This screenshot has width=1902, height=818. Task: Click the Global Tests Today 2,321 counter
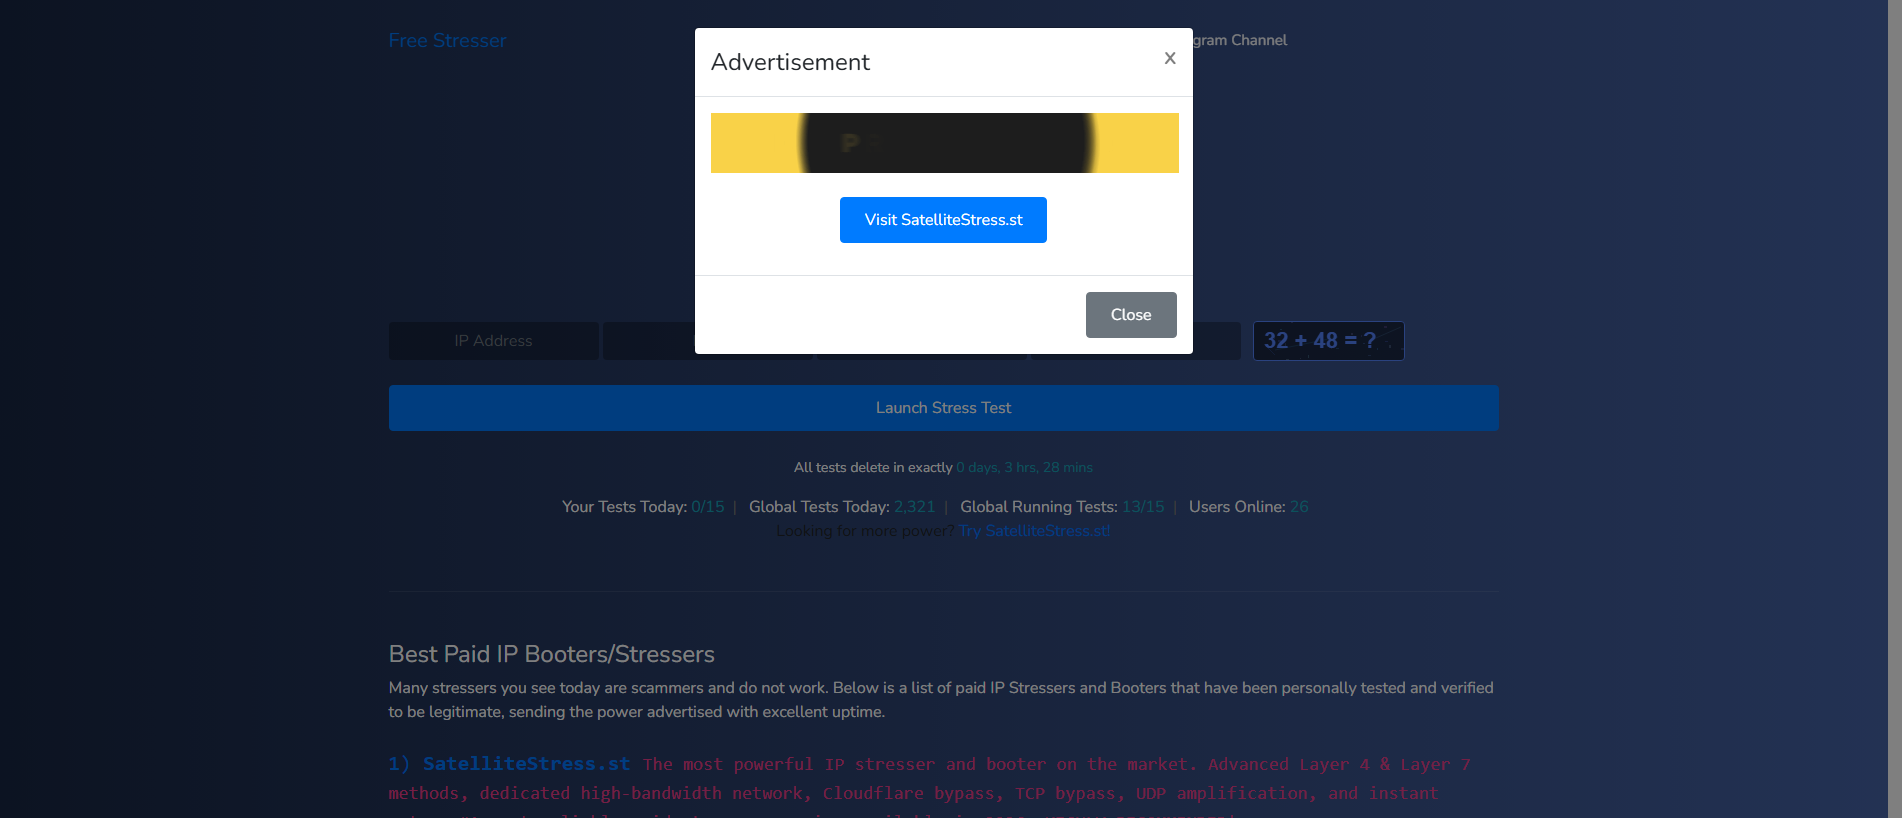(842, 507)
